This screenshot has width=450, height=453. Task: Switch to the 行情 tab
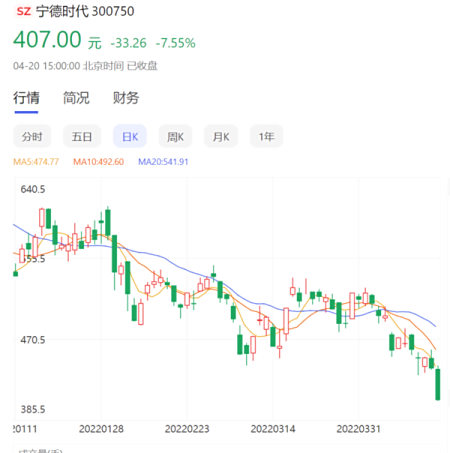pyautogui.click(x=26, y=98)
